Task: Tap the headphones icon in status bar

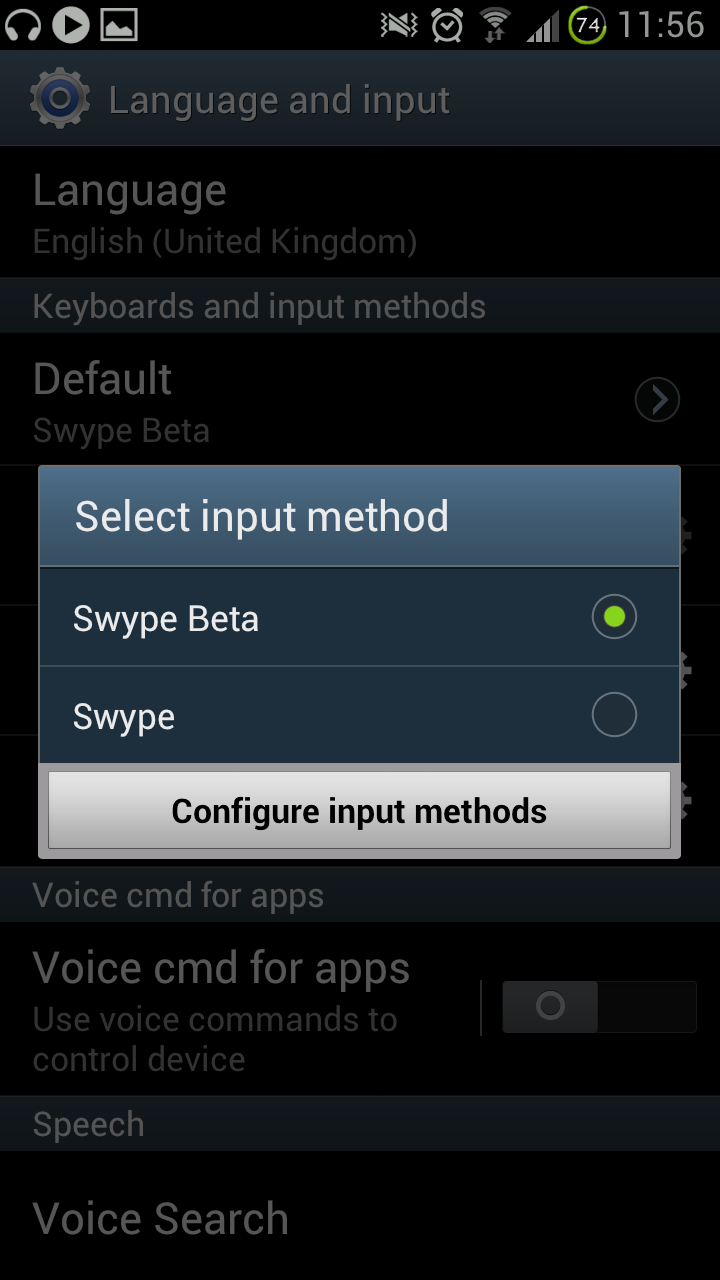Action: (x=22, y=25)
